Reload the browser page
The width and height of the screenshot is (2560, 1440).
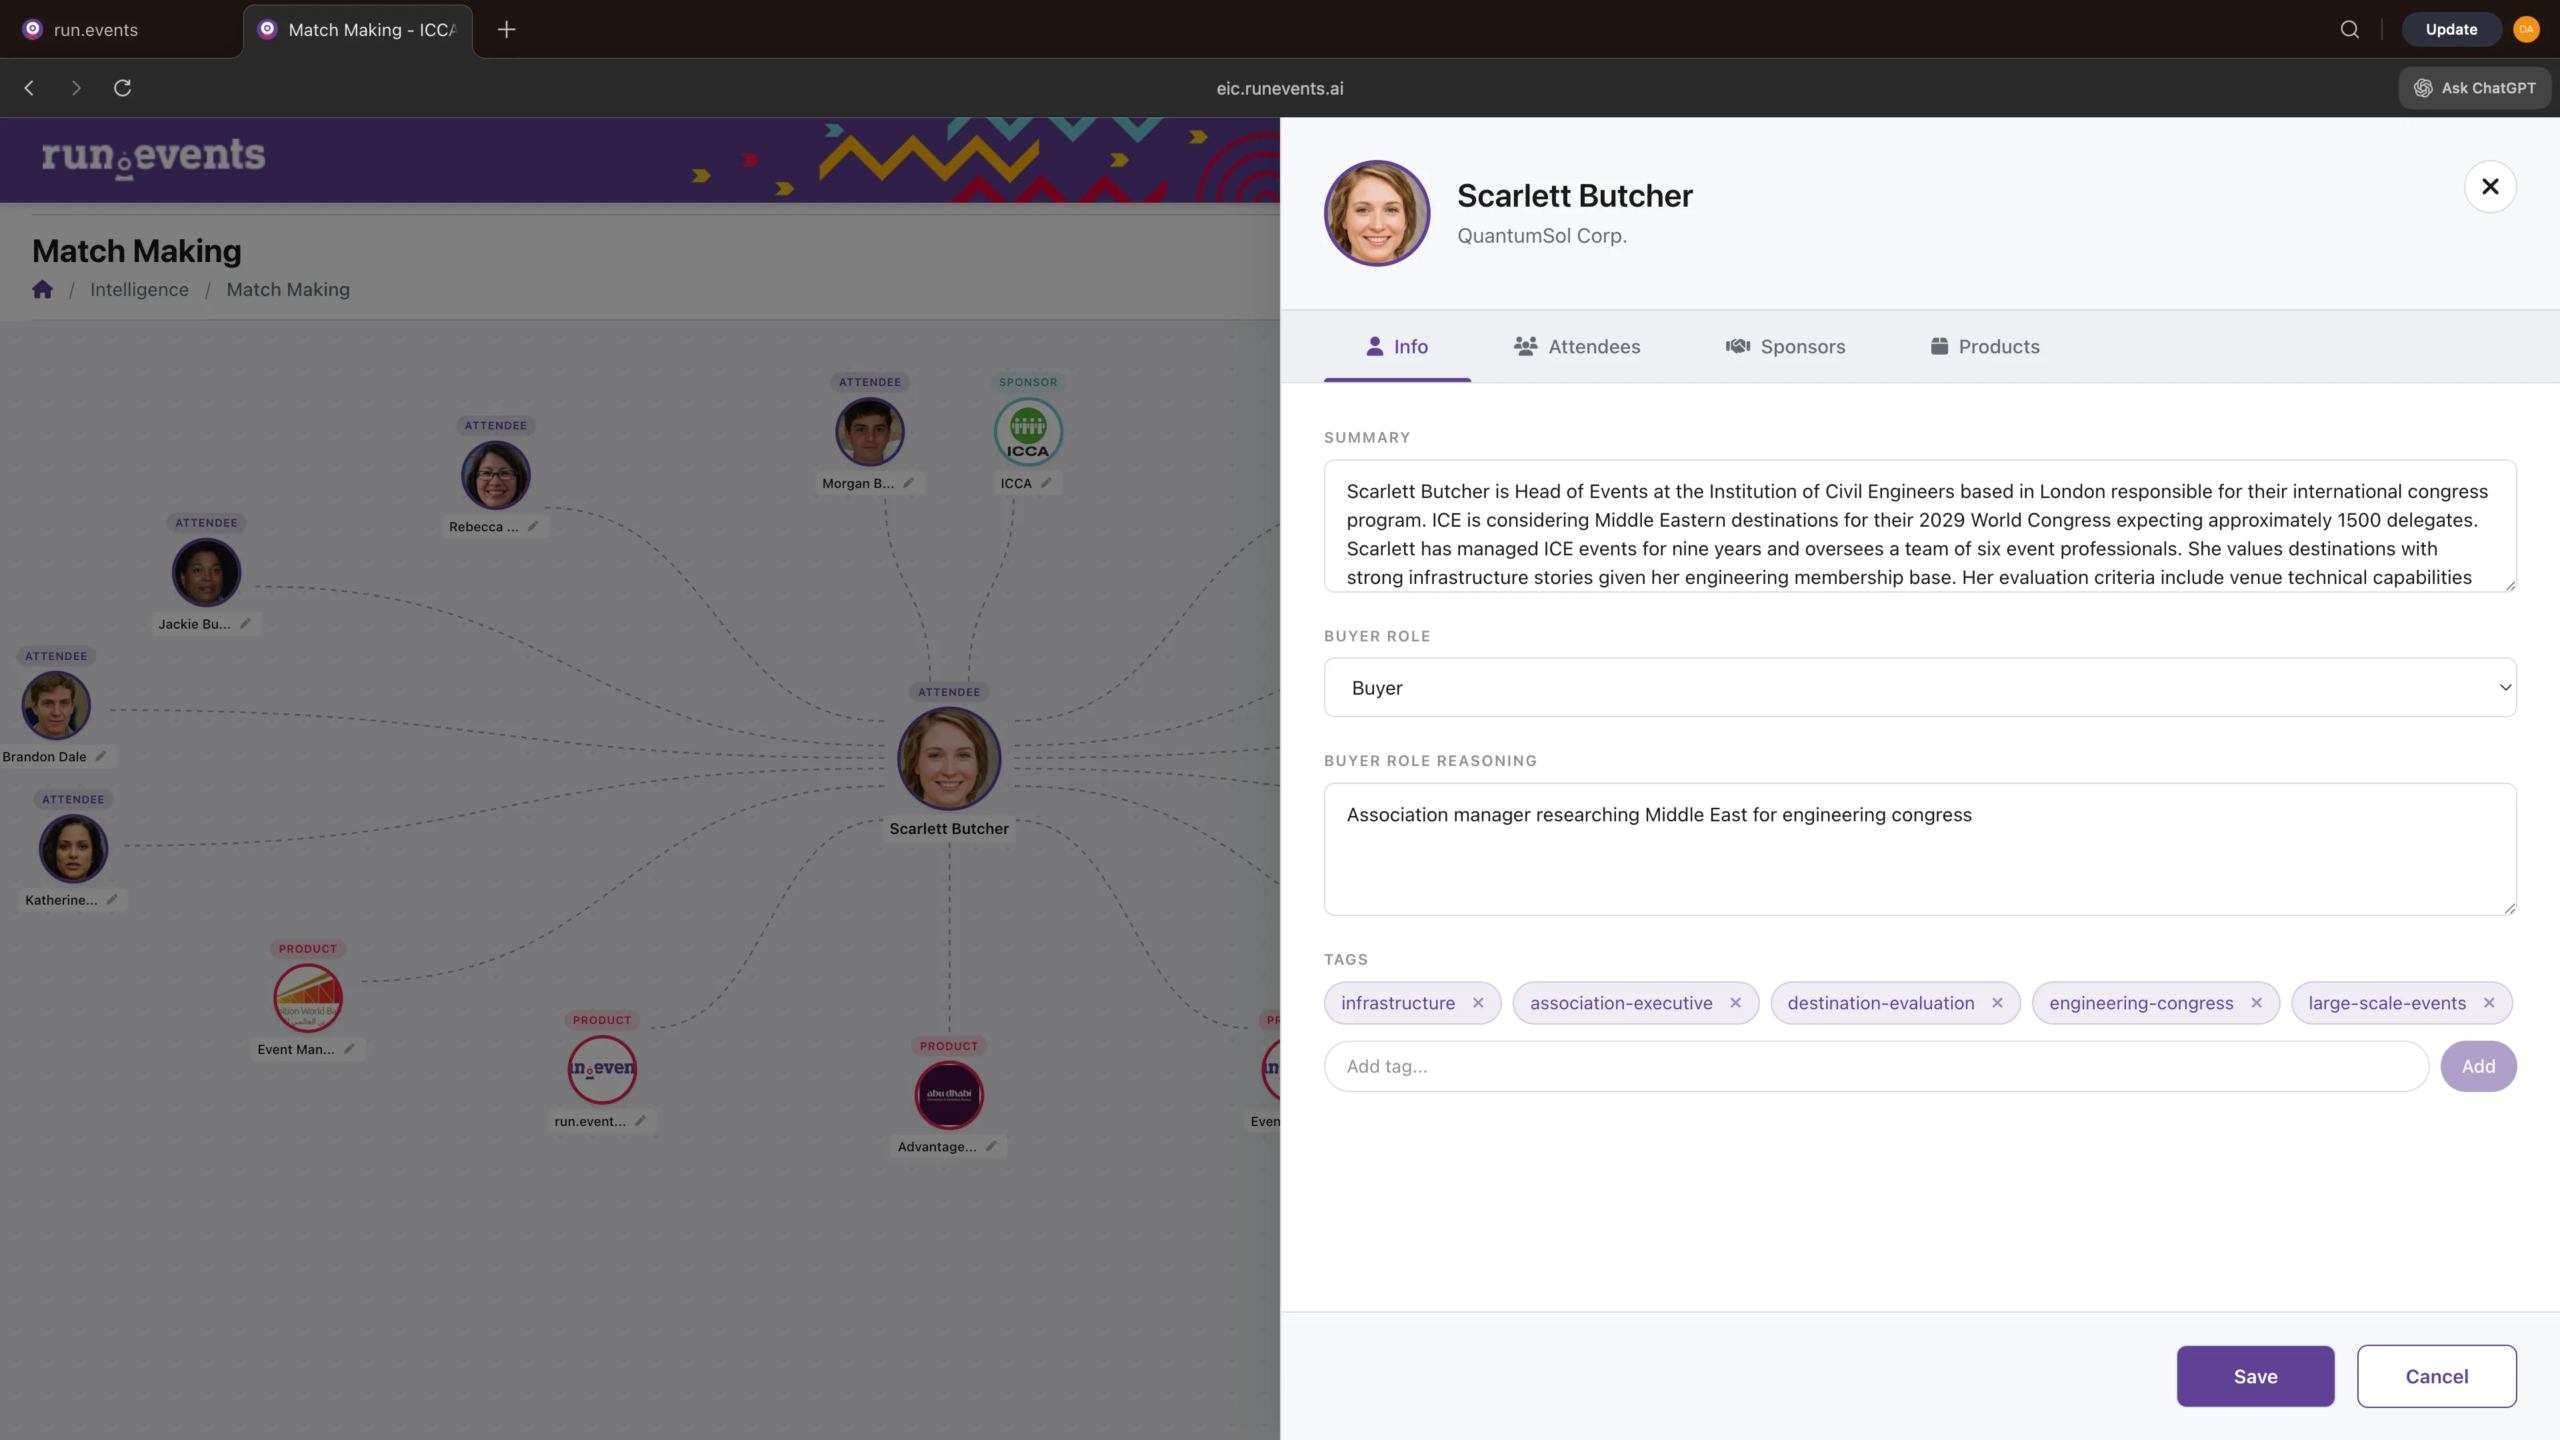pyautogui.click(x=122, y=88)
